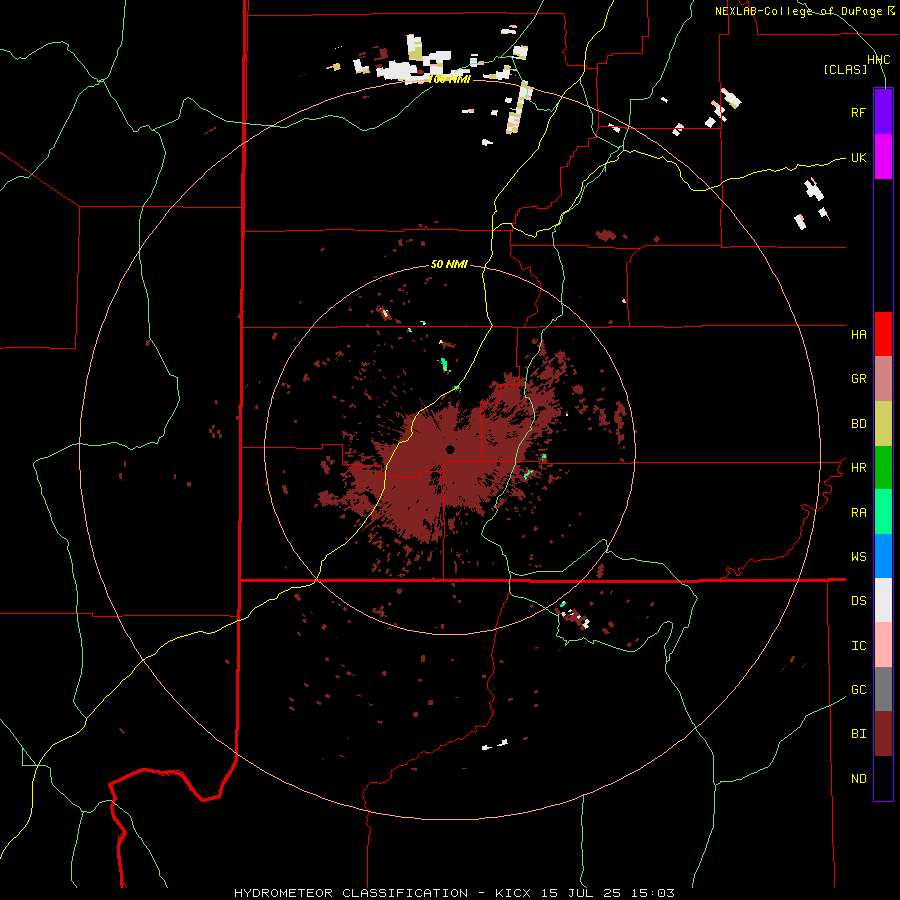Viewport: 900px width, 900px height.
Task: Click the blue WS legend swatch
Action: click(883, 556)
